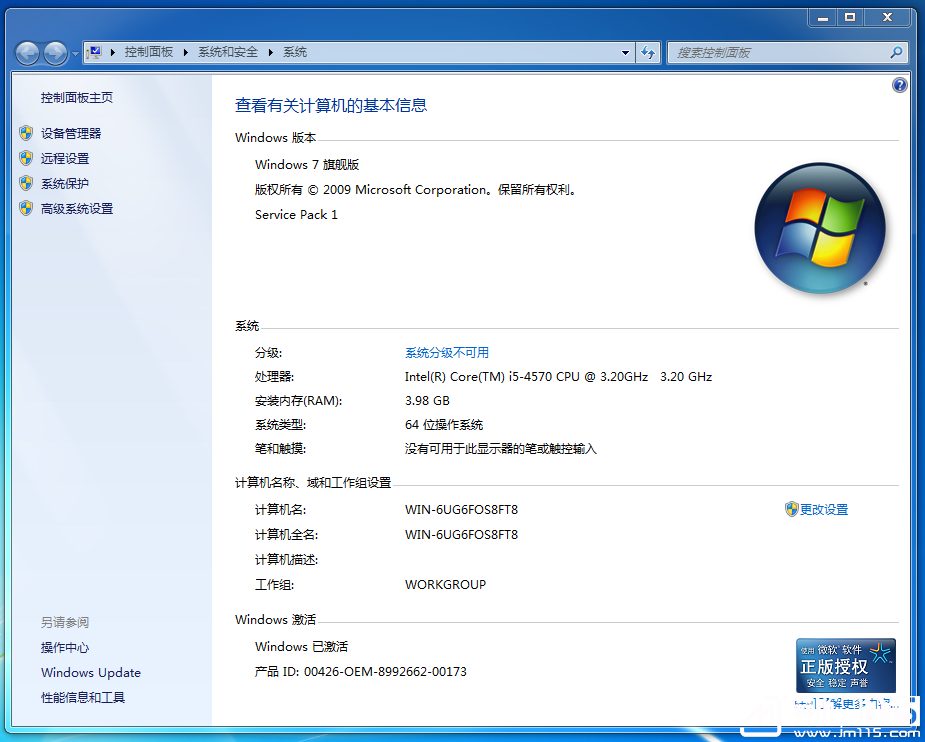Viewport: 925px width, 742px height.
Task: Go back using the Back arrow button
Action: point(27,53)
